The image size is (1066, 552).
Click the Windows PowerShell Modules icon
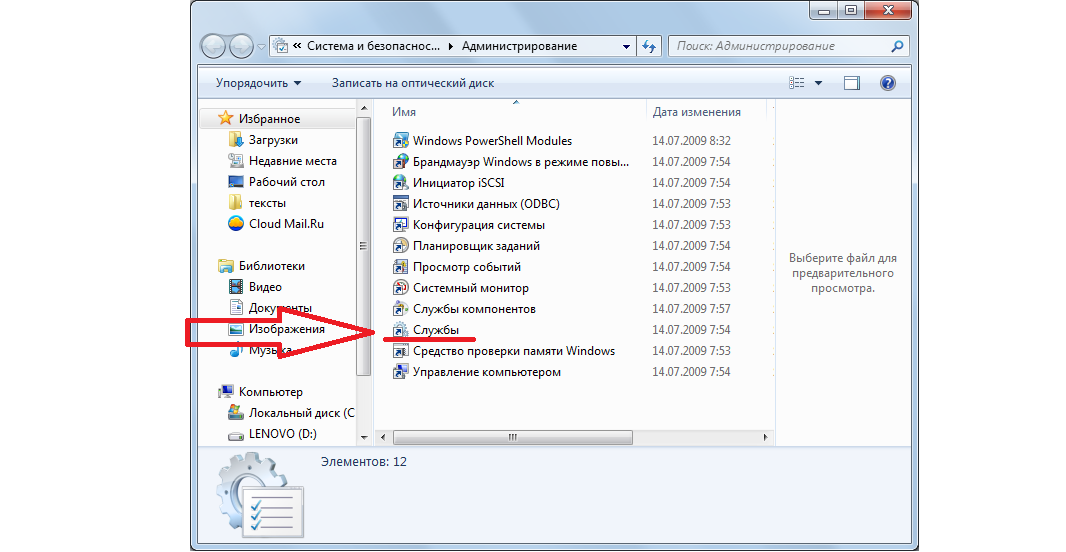(x=400, y=141)
